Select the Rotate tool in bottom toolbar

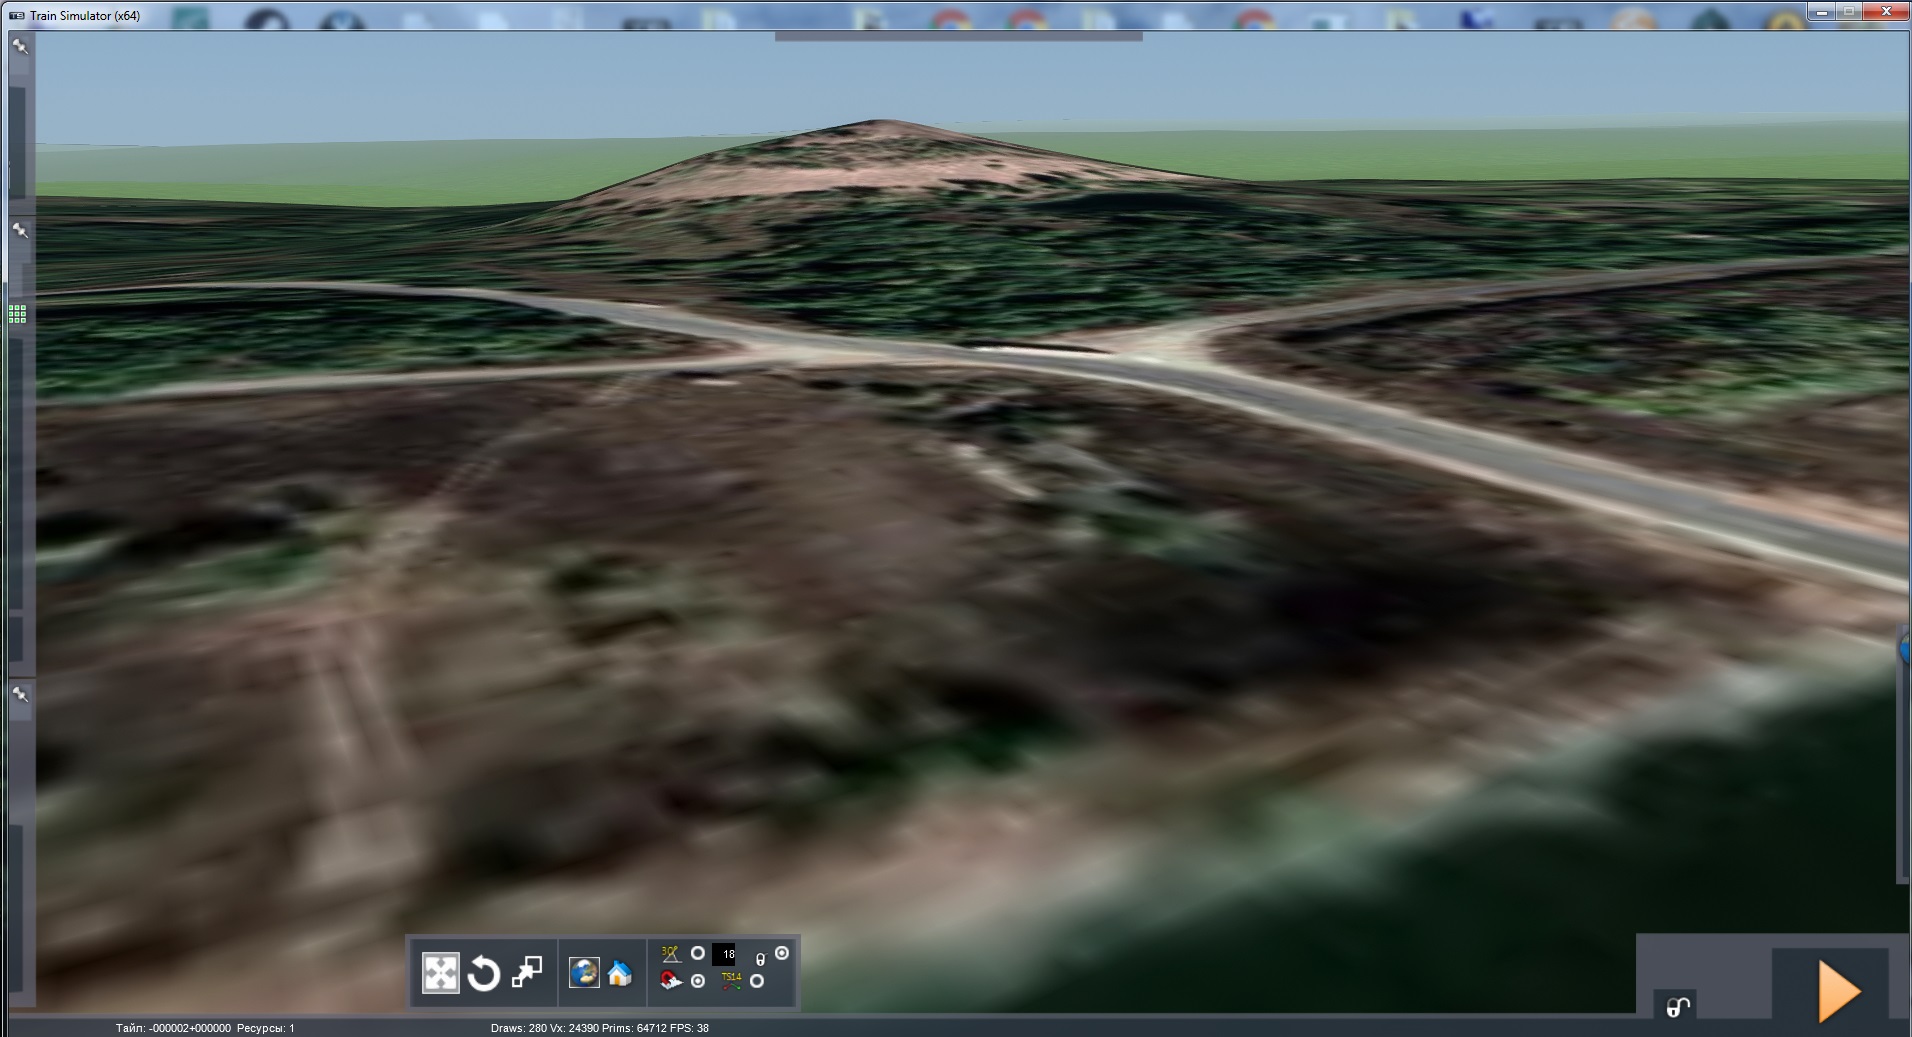click(x=483, y=972)
